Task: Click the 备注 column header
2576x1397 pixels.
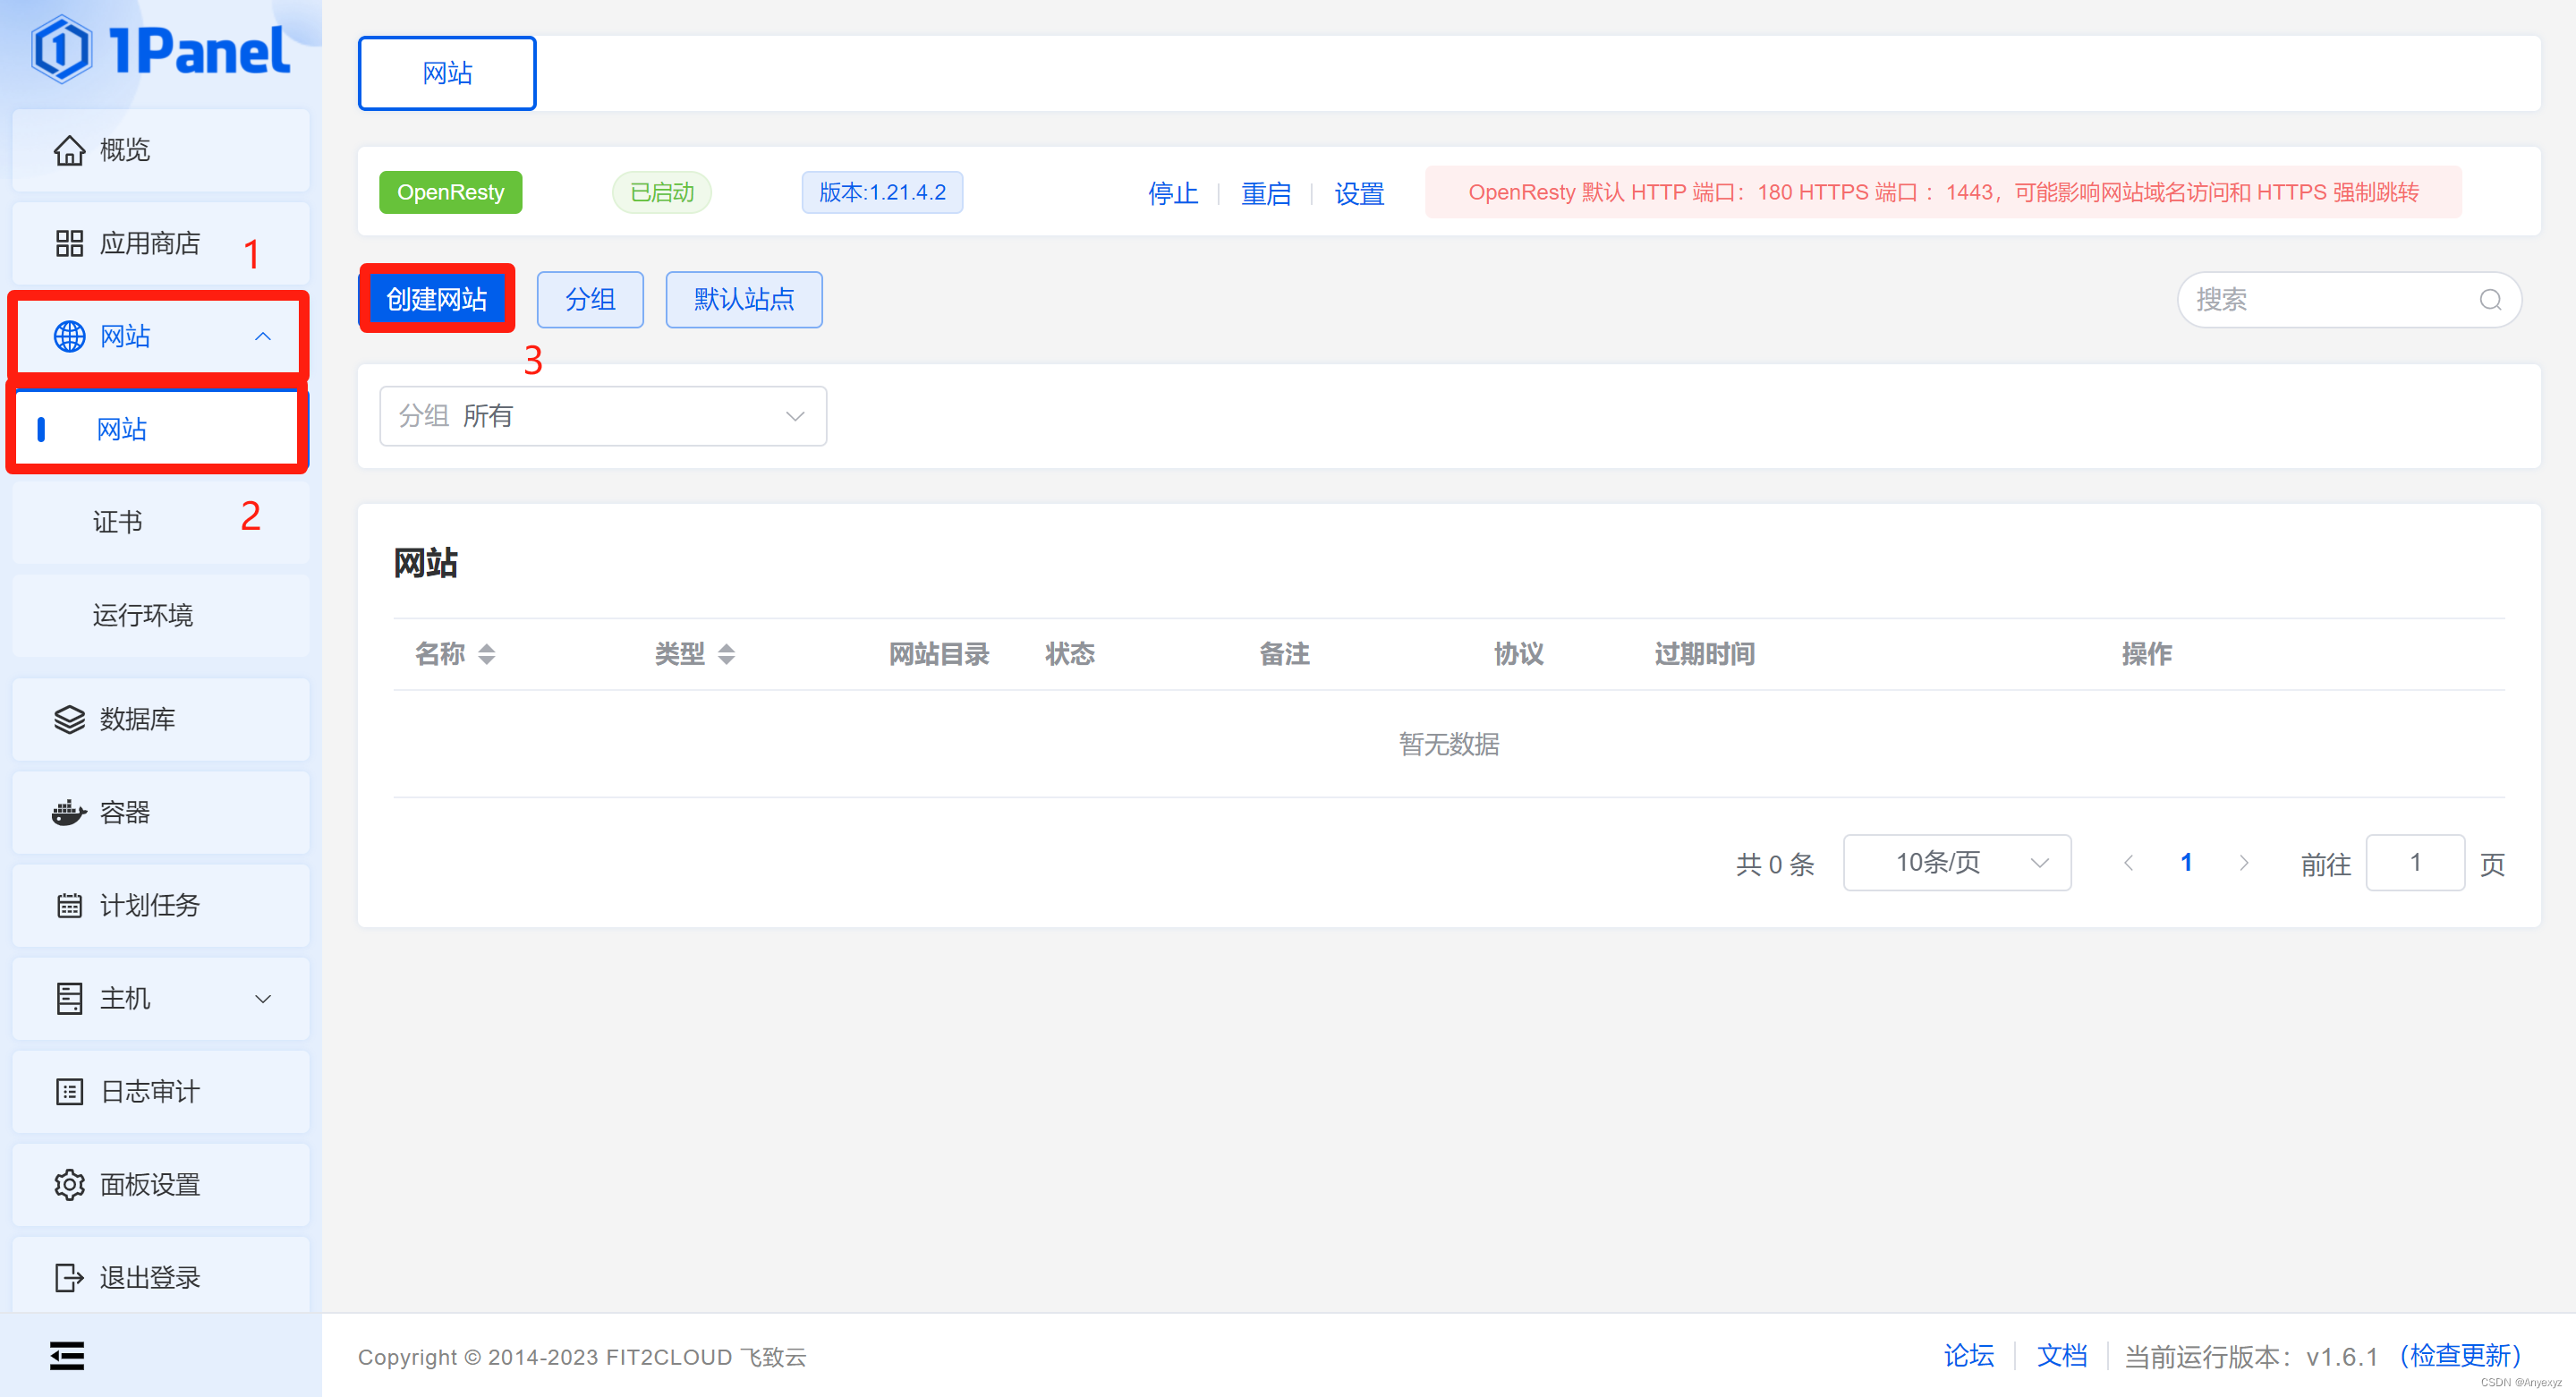Action: click(x=1284, y=654)
